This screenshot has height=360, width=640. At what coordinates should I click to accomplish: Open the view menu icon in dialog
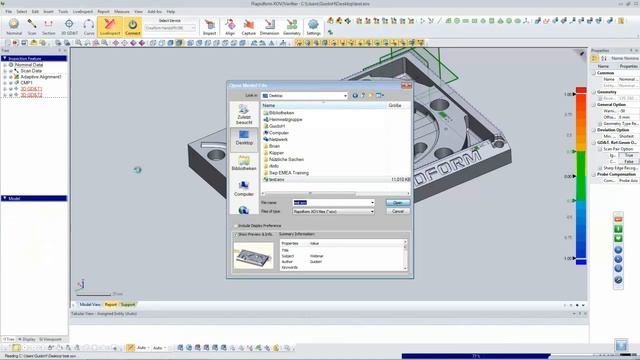pyautogui.click(x=380, y=96)
